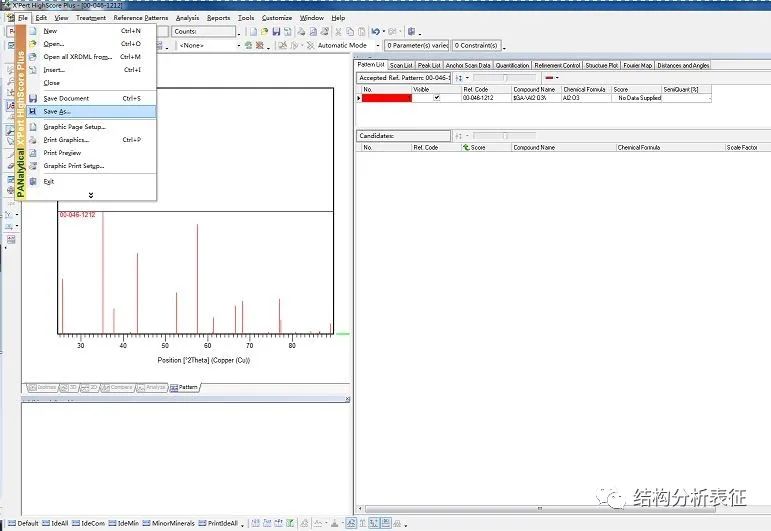Click the Scale Factor column header

[747, 148]
